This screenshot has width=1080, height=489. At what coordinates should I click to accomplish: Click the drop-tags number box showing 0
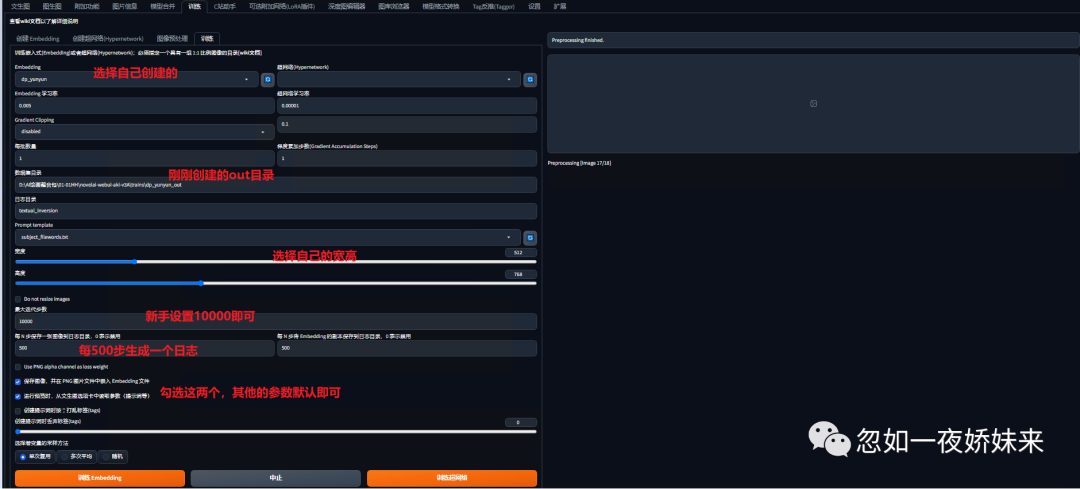click(521, 422)
